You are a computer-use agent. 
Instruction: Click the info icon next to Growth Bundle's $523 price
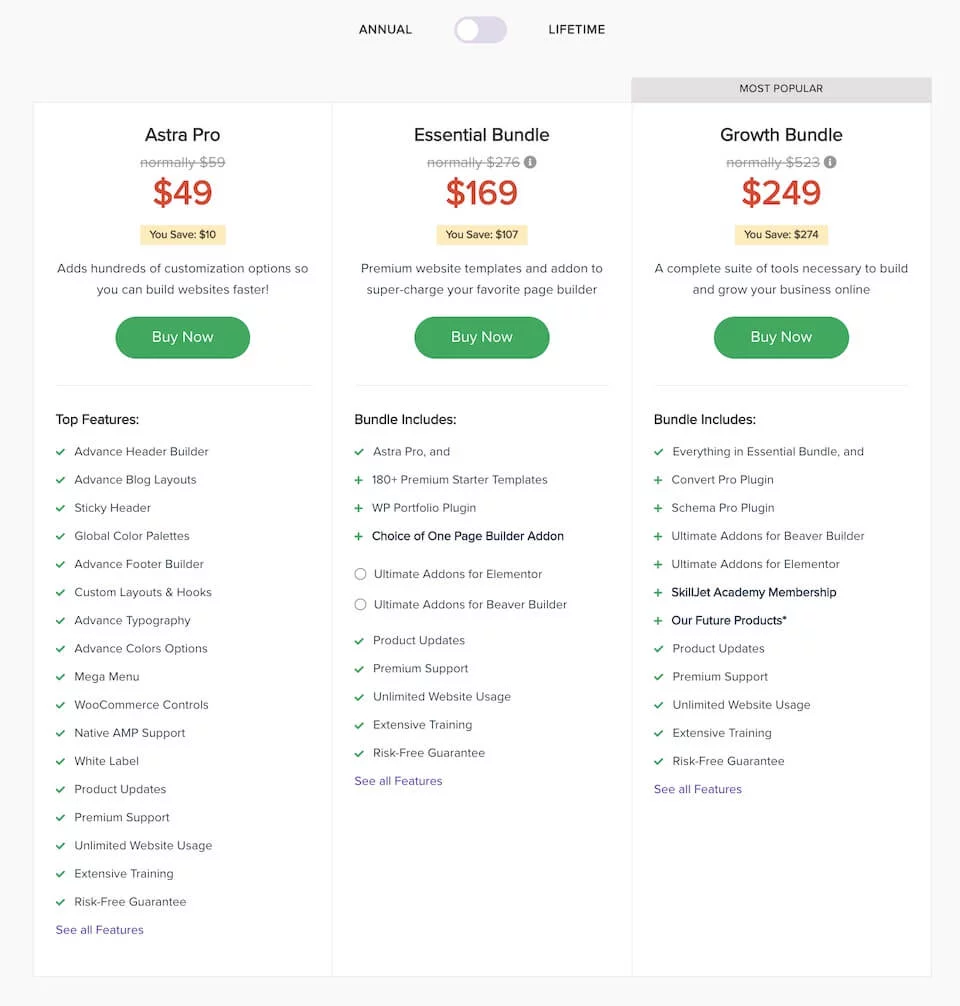(828, 162)
